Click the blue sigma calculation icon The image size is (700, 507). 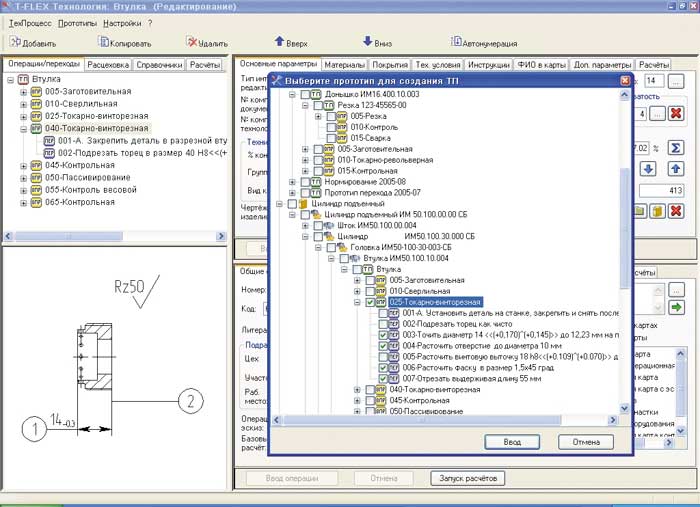(675, 148)
